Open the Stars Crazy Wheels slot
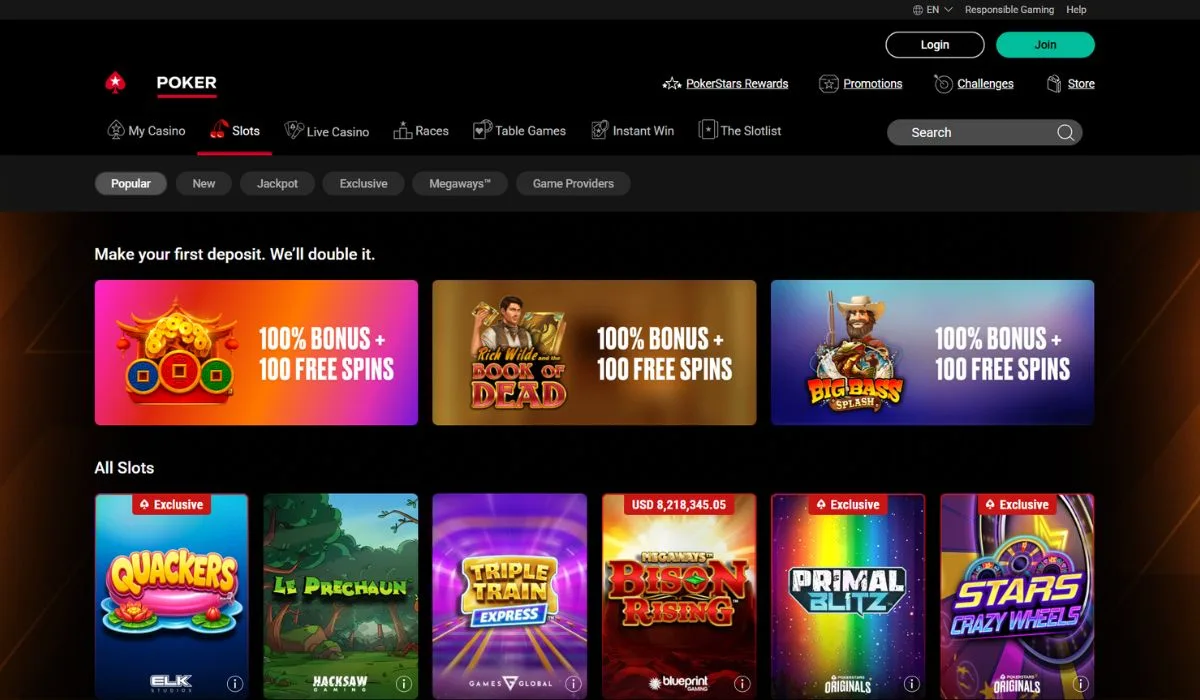Screen dimensions: 1200x700 (1017, 596)
